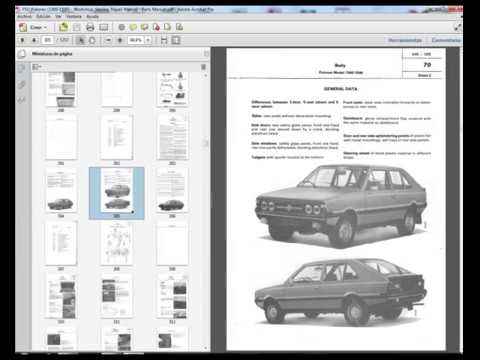Select the page 307 thumbnail
480x360 pixels.
(61, 243)
